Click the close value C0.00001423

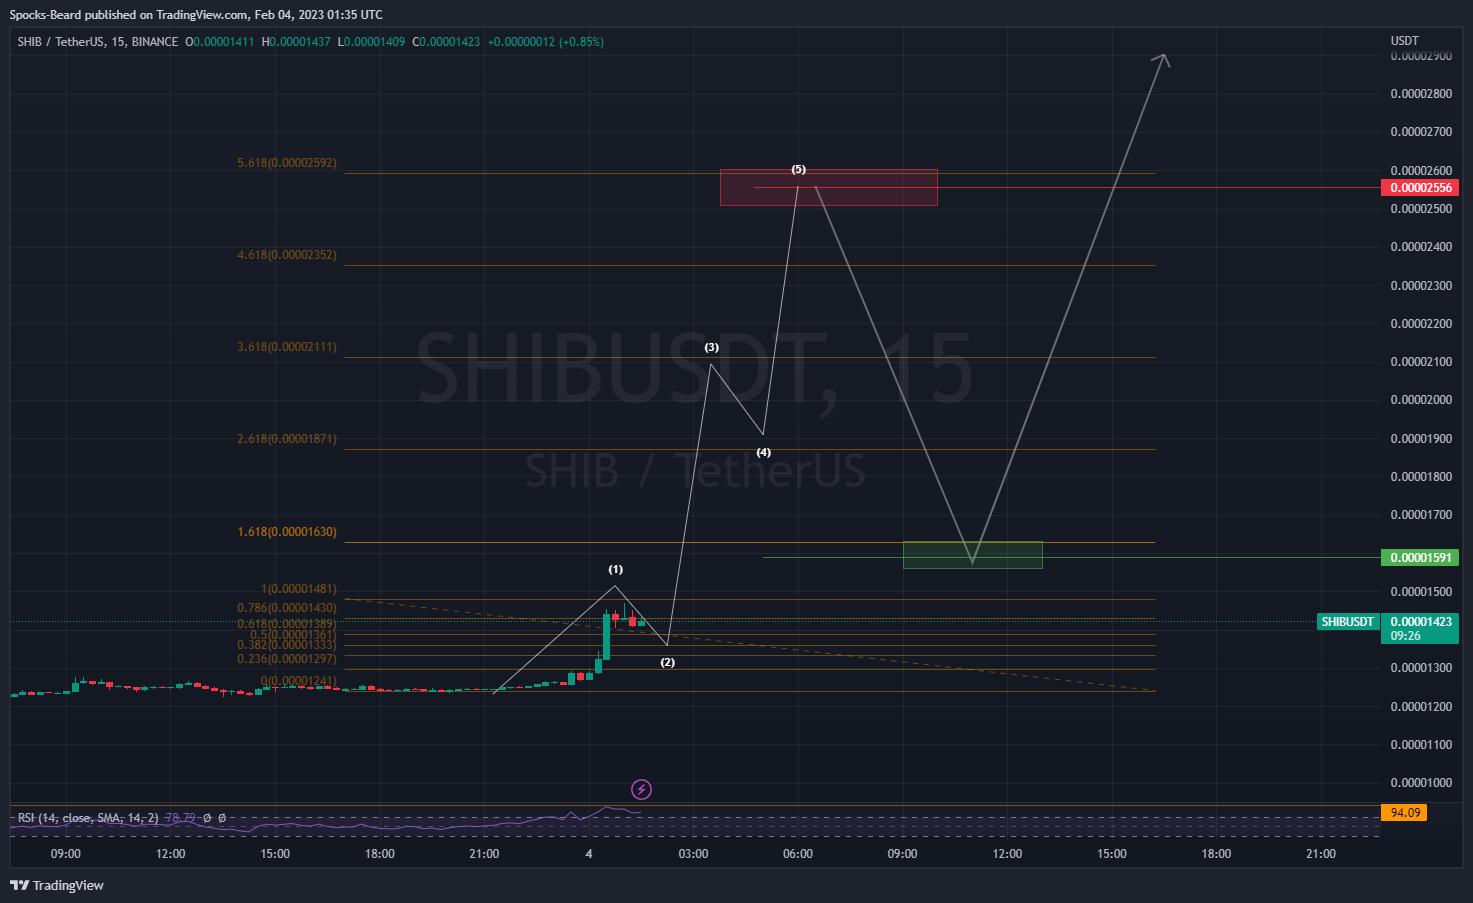coord(446,42)
